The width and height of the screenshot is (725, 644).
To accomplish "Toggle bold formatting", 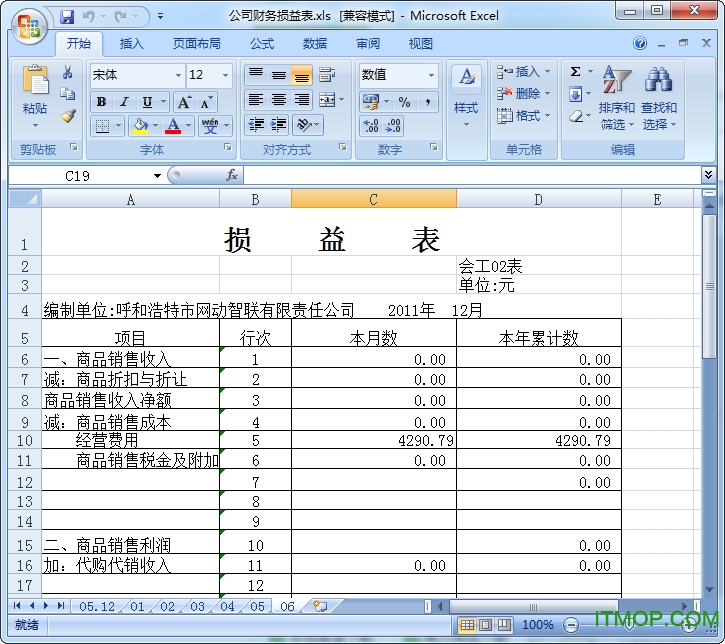I will coord(101,102).
